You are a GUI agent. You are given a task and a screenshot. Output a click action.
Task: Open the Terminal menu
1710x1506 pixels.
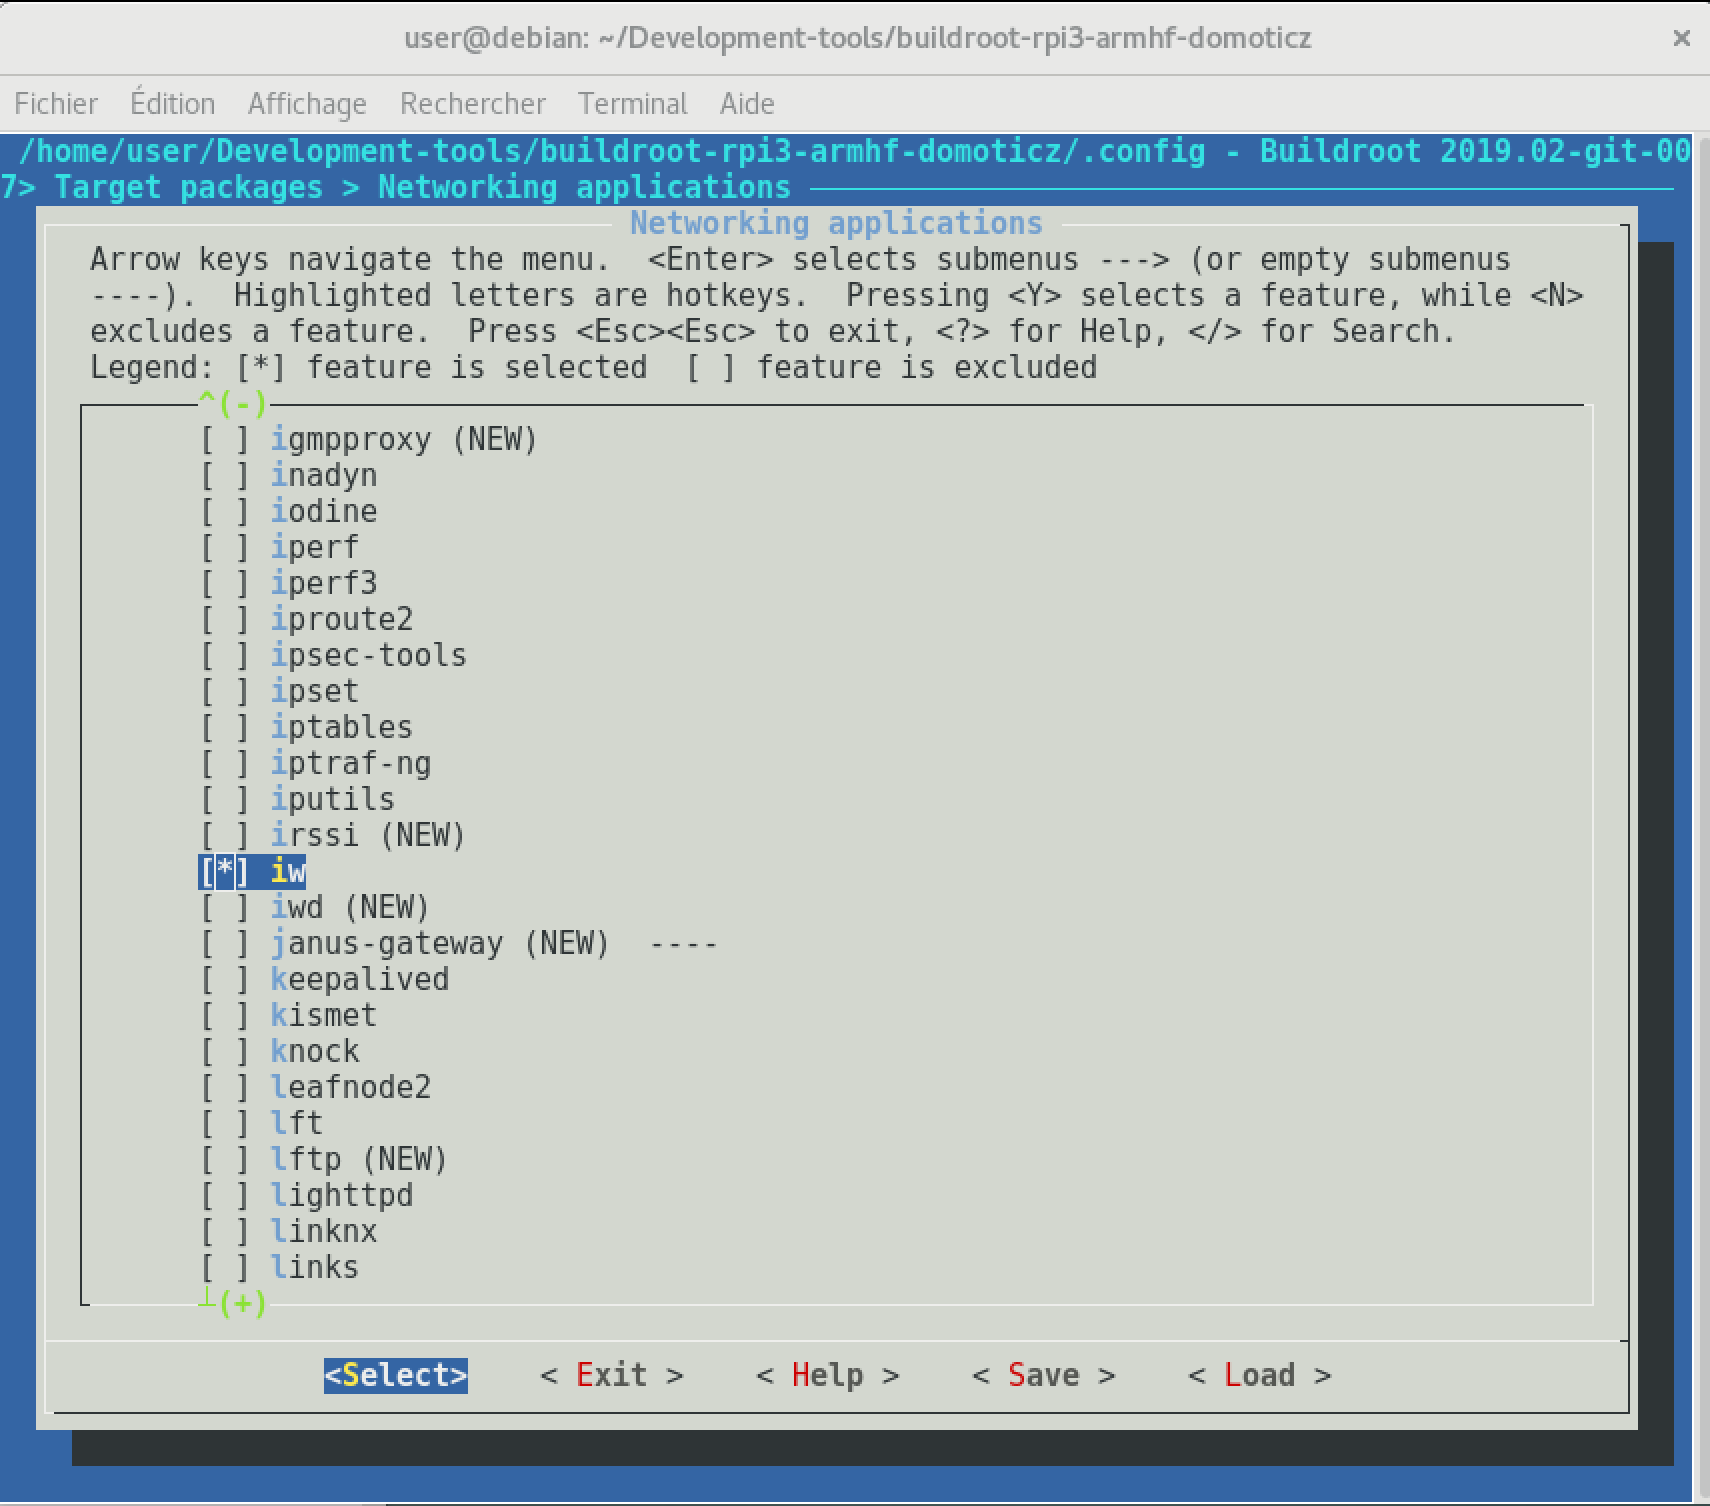click(632, 104)
